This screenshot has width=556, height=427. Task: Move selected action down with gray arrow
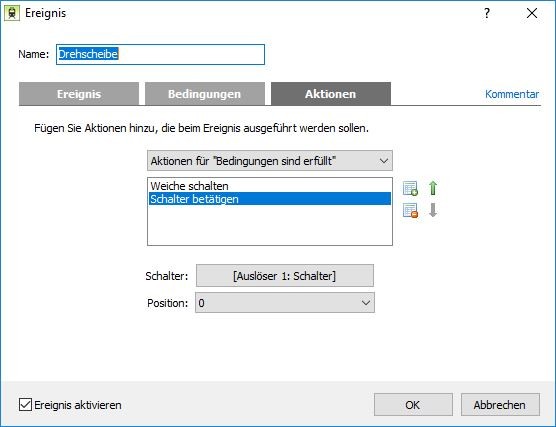pos(433,210)
